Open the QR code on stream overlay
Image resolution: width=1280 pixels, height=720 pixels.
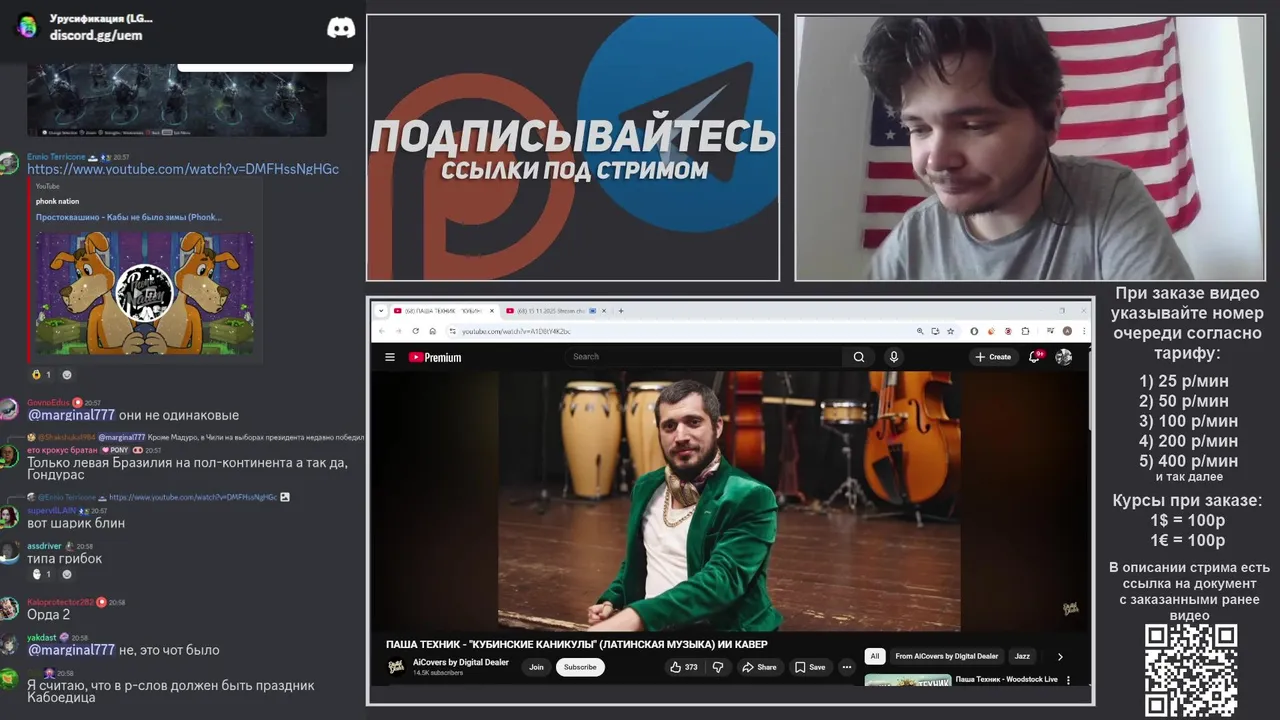point(1191,671)
